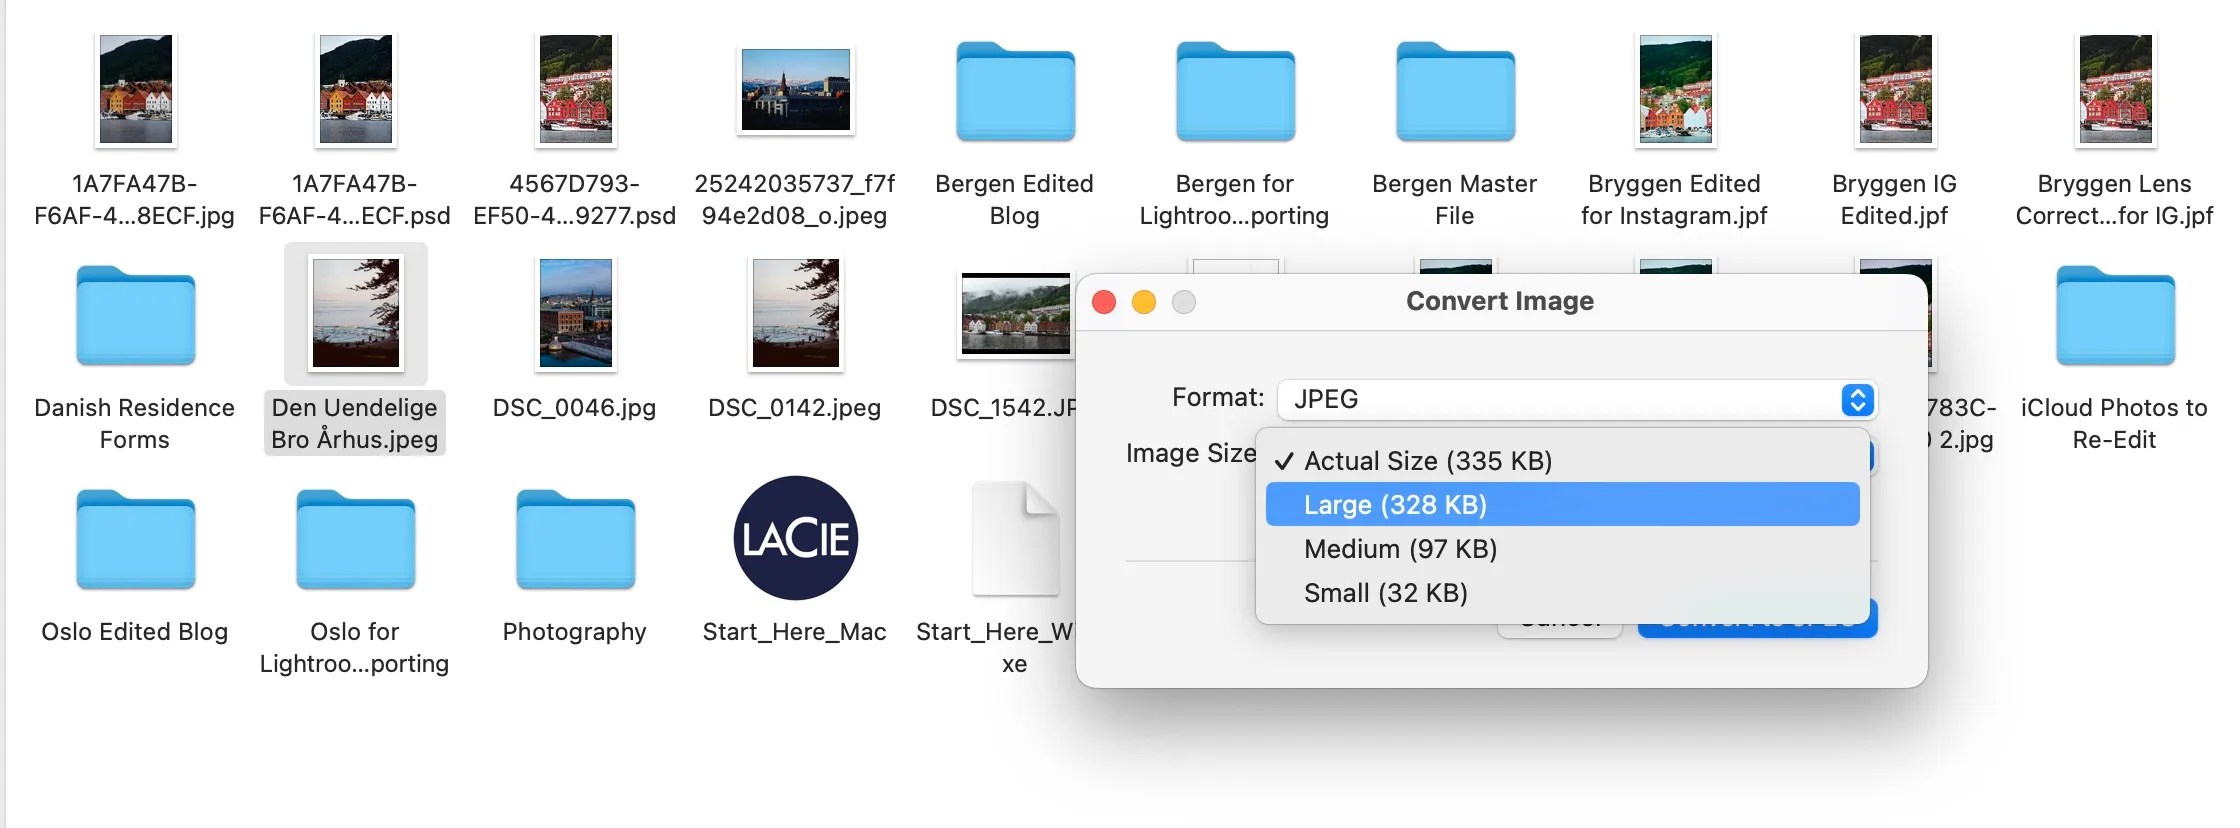Select Bryggen Edited for Instagram.jpf file icon
This screenshot has height=828, width=2240.
(x=1676, y=90)
